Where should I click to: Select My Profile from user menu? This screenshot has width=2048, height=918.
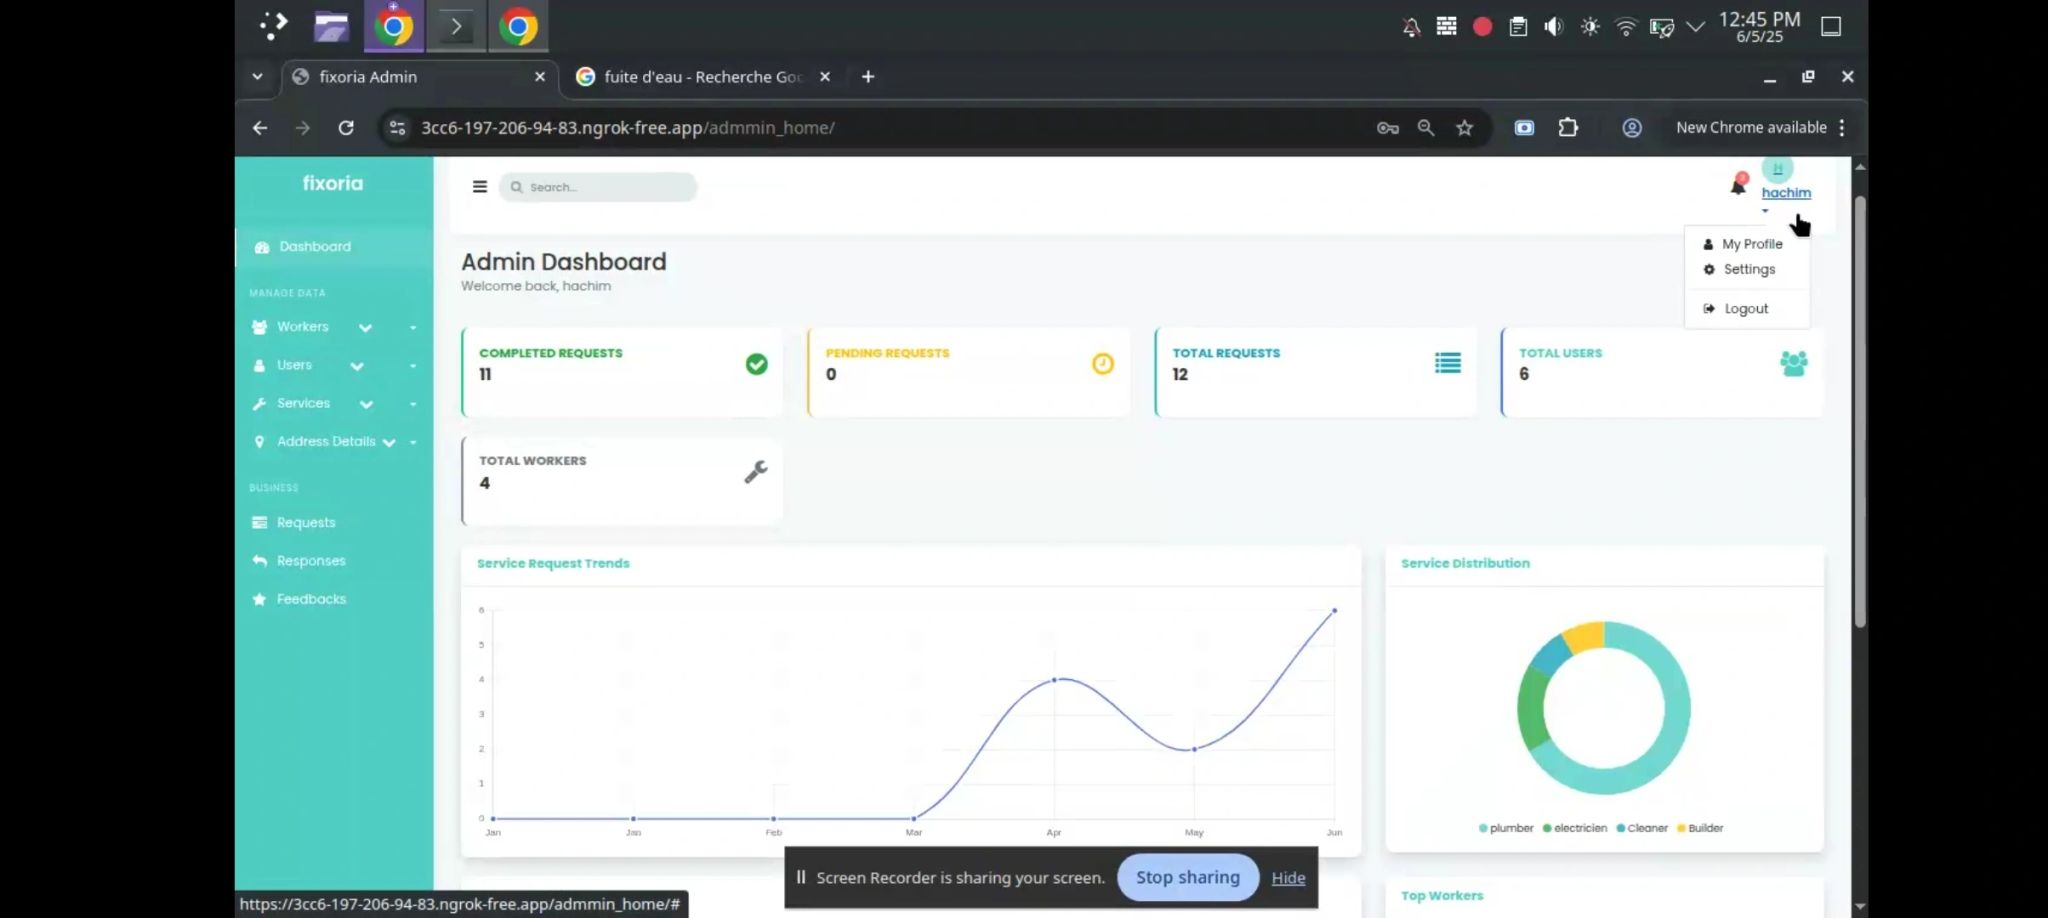(1751, 244)
